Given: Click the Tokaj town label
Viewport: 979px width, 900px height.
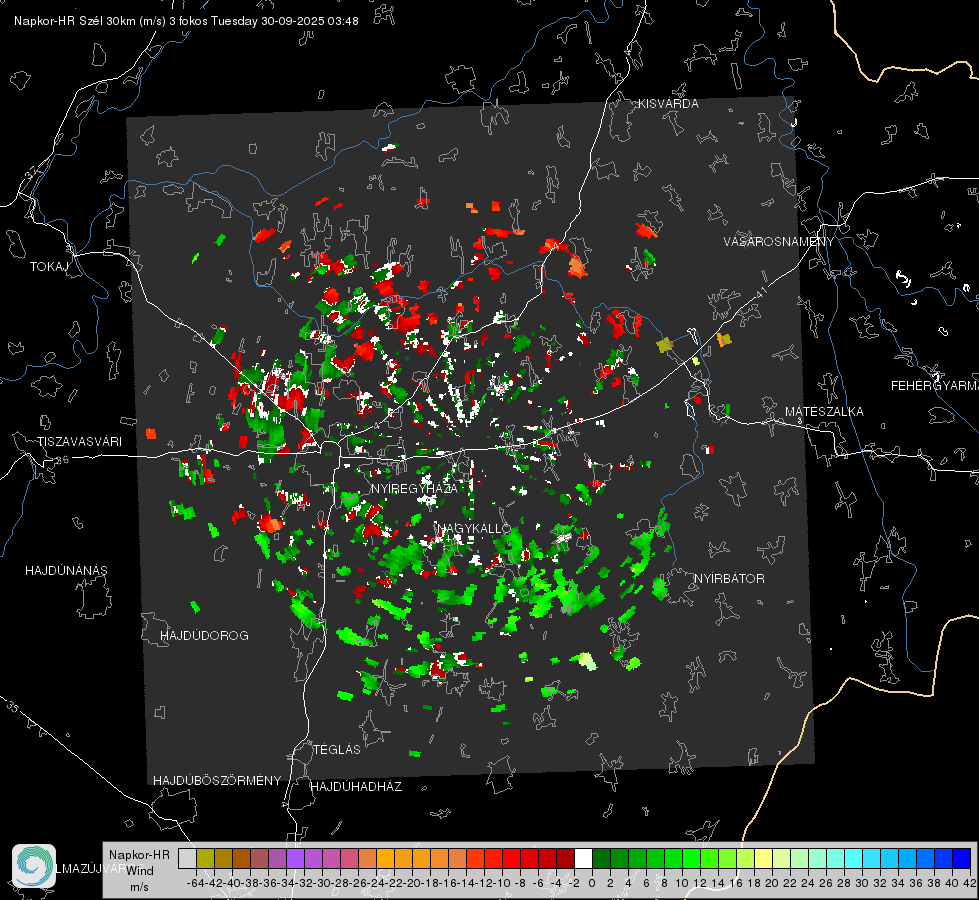Looking at the screenshot, I should click(49, 267).
